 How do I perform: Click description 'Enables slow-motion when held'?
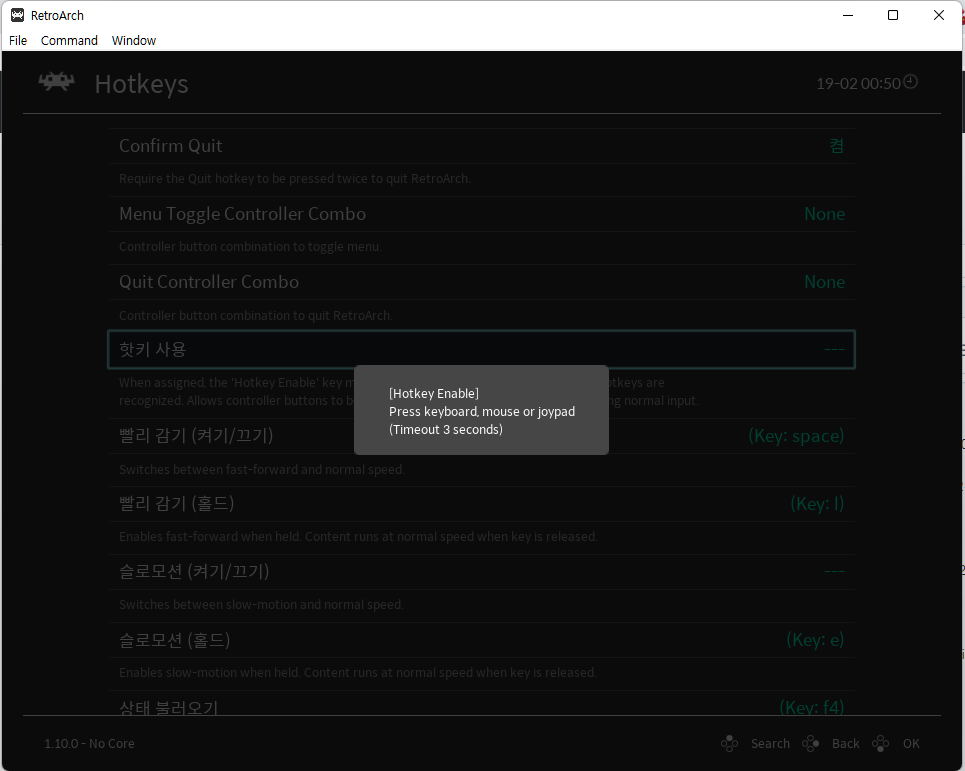click(x=358, y=673)
